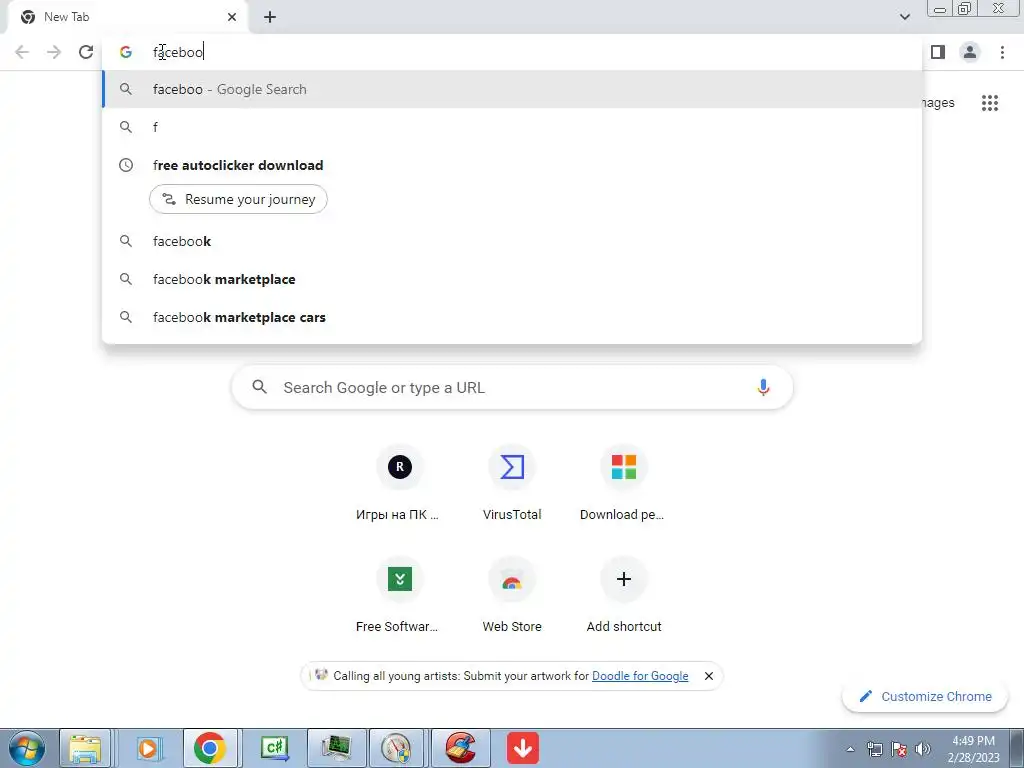1024x768 pixels.
Task: Show hidden system tray icons
Action: 850,749
